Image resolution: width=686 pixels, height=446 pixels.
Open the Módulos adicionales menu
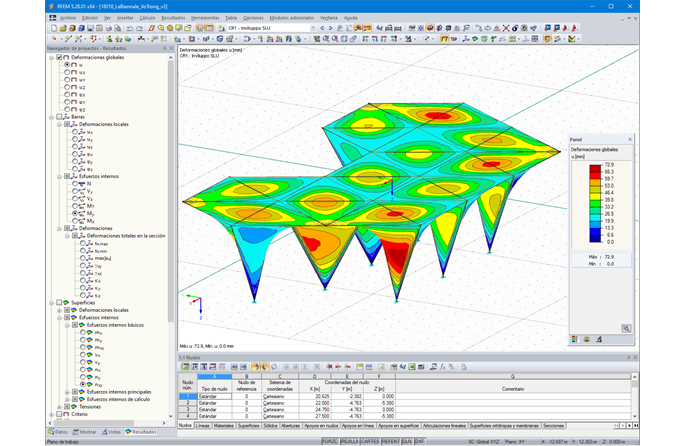(x=291, y=18)
